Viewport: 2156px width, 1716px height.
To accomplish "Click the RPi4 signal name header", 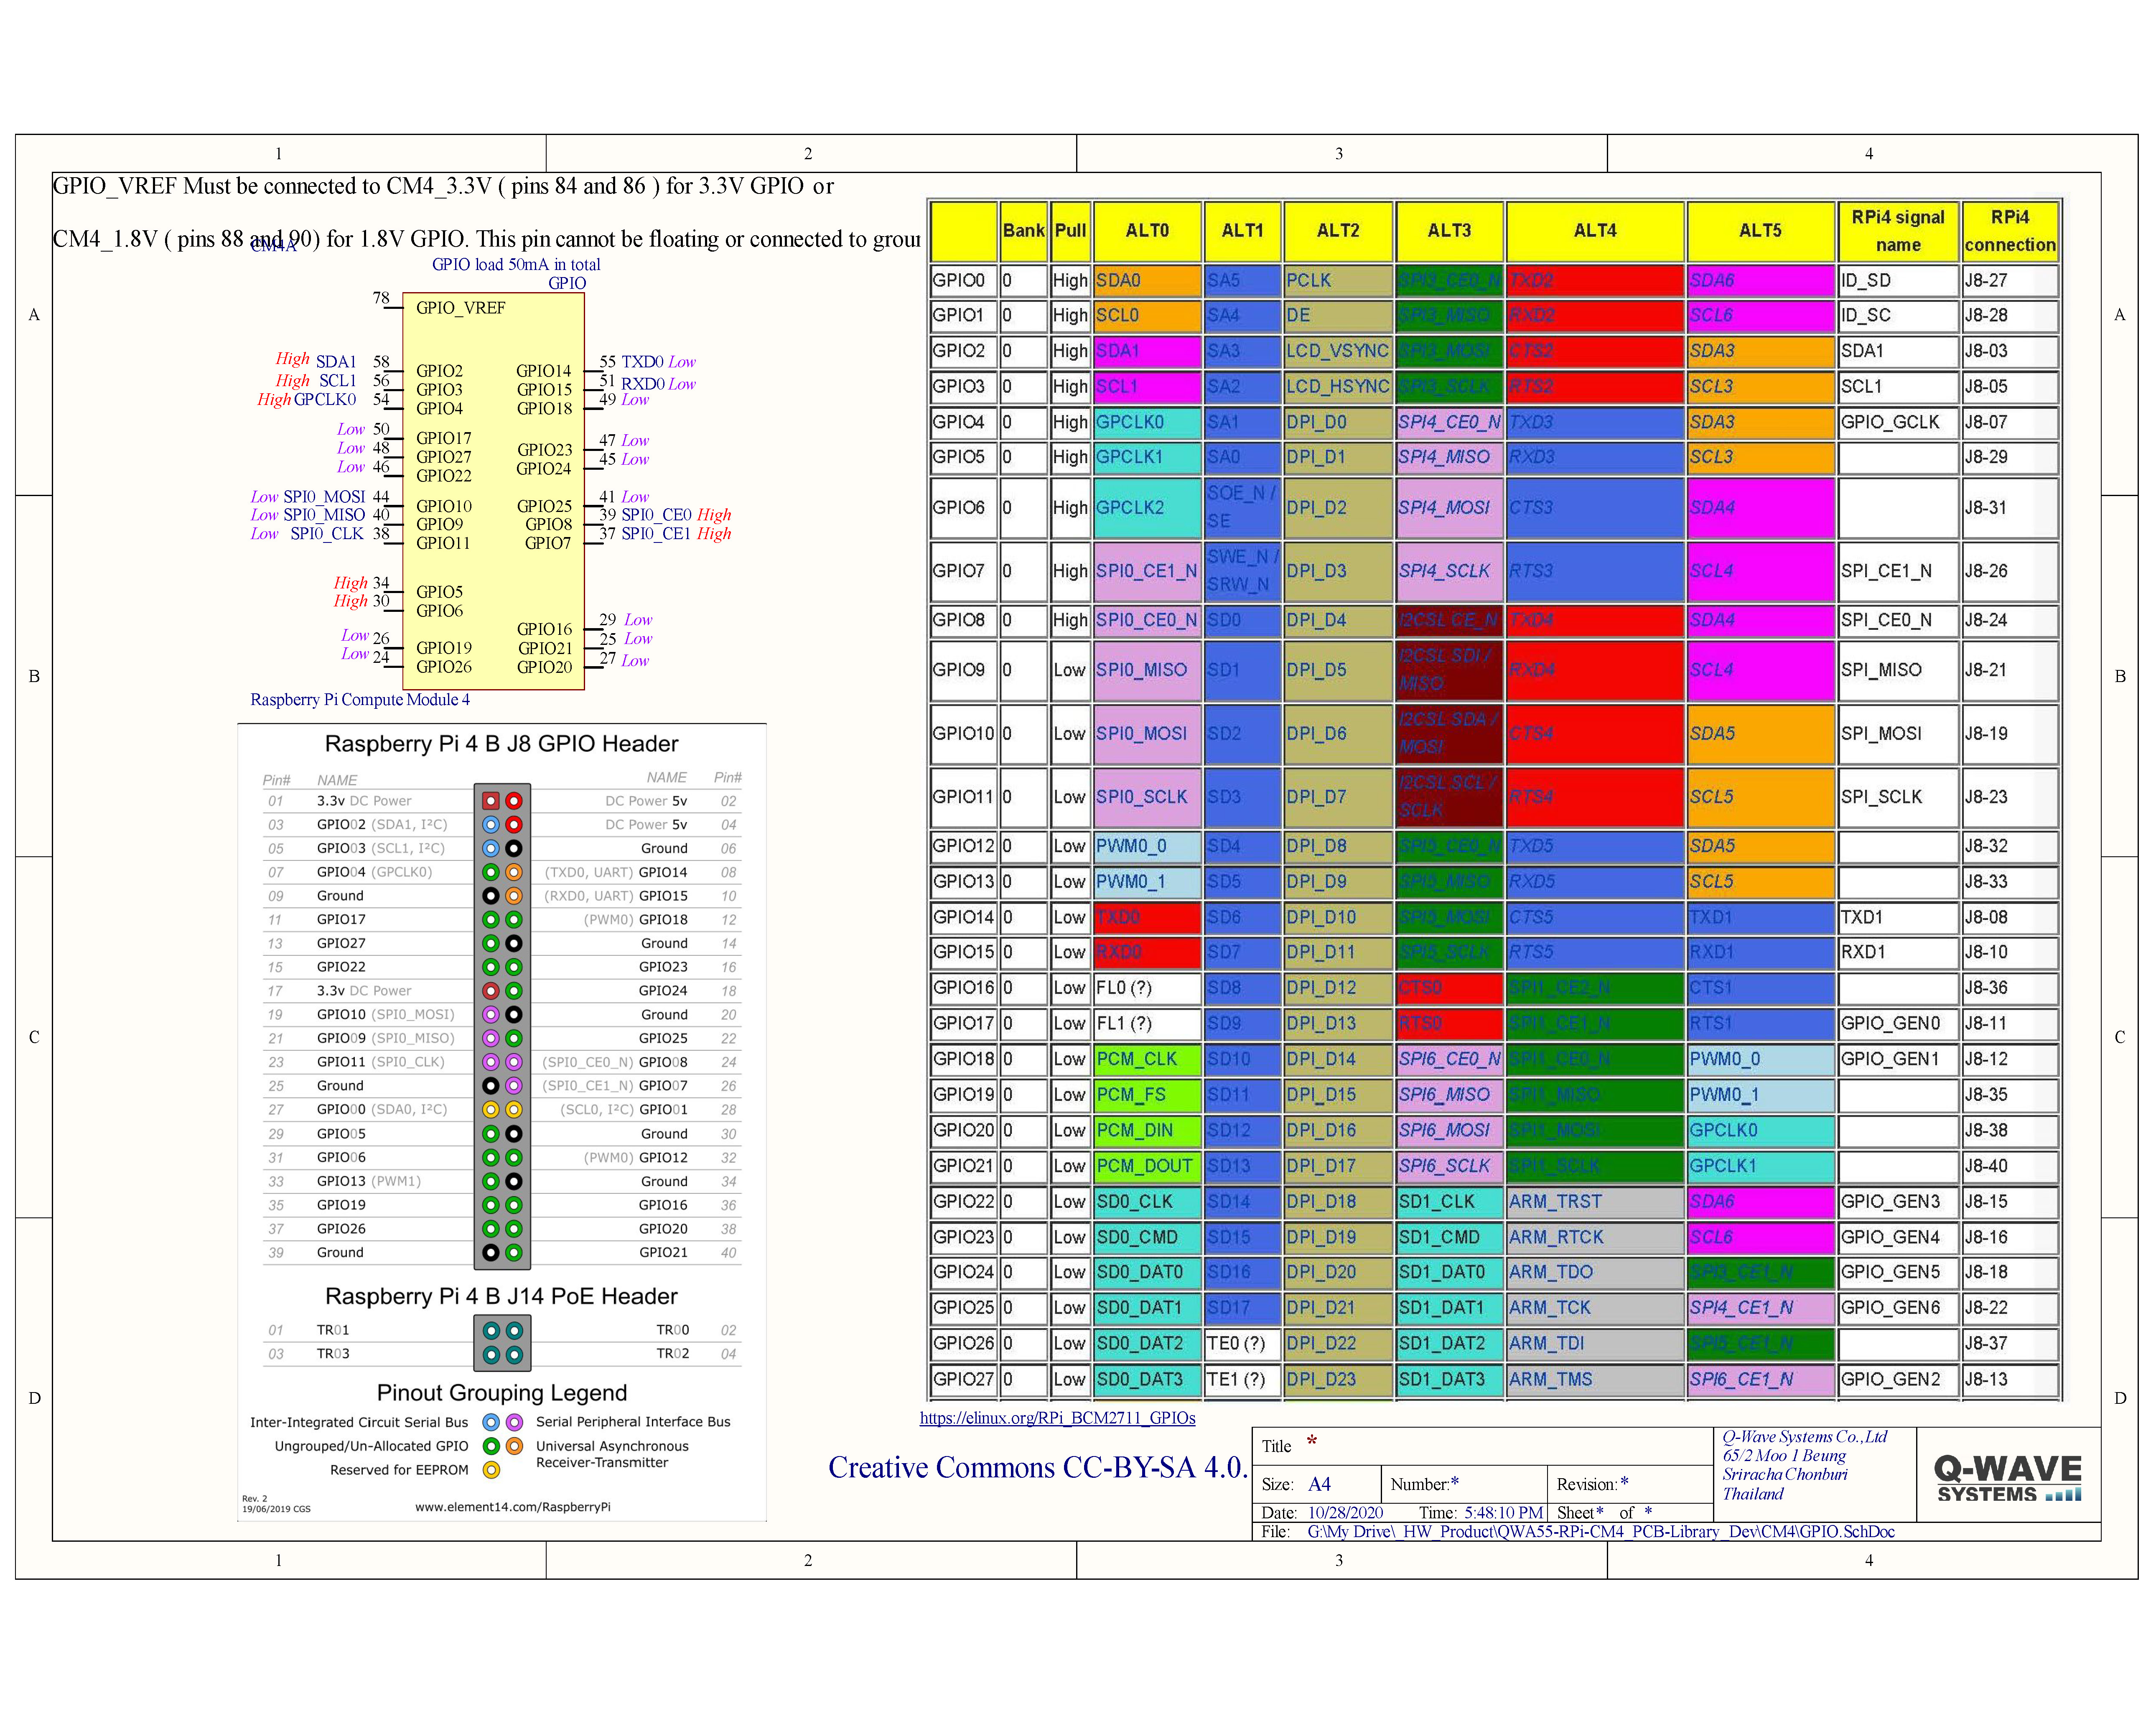I will point(1898,231).
